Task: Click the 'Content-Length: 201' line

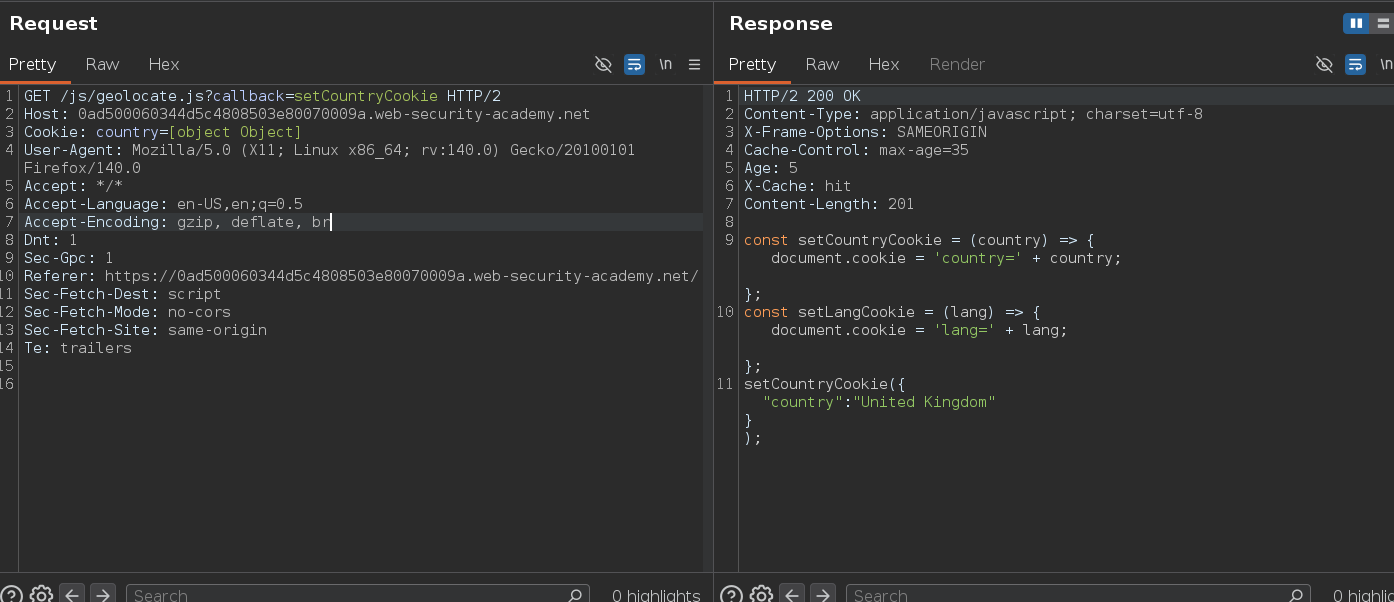Action: point(829,204)
